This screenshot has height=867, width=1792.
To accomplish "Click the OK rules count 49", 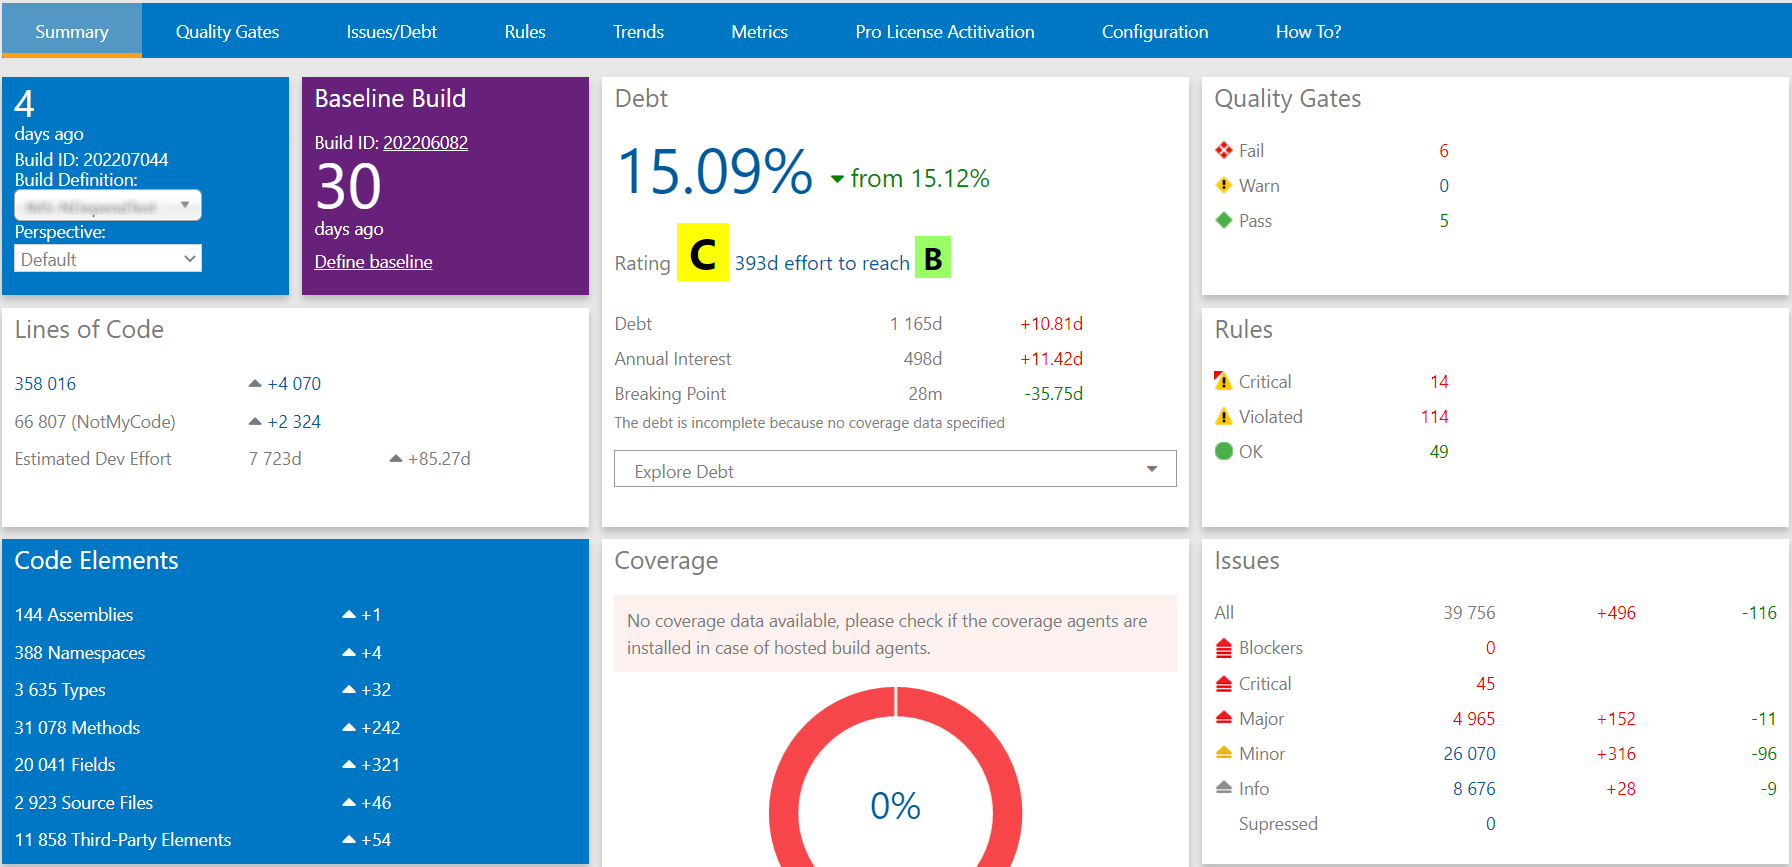I will coord(1439,451).
